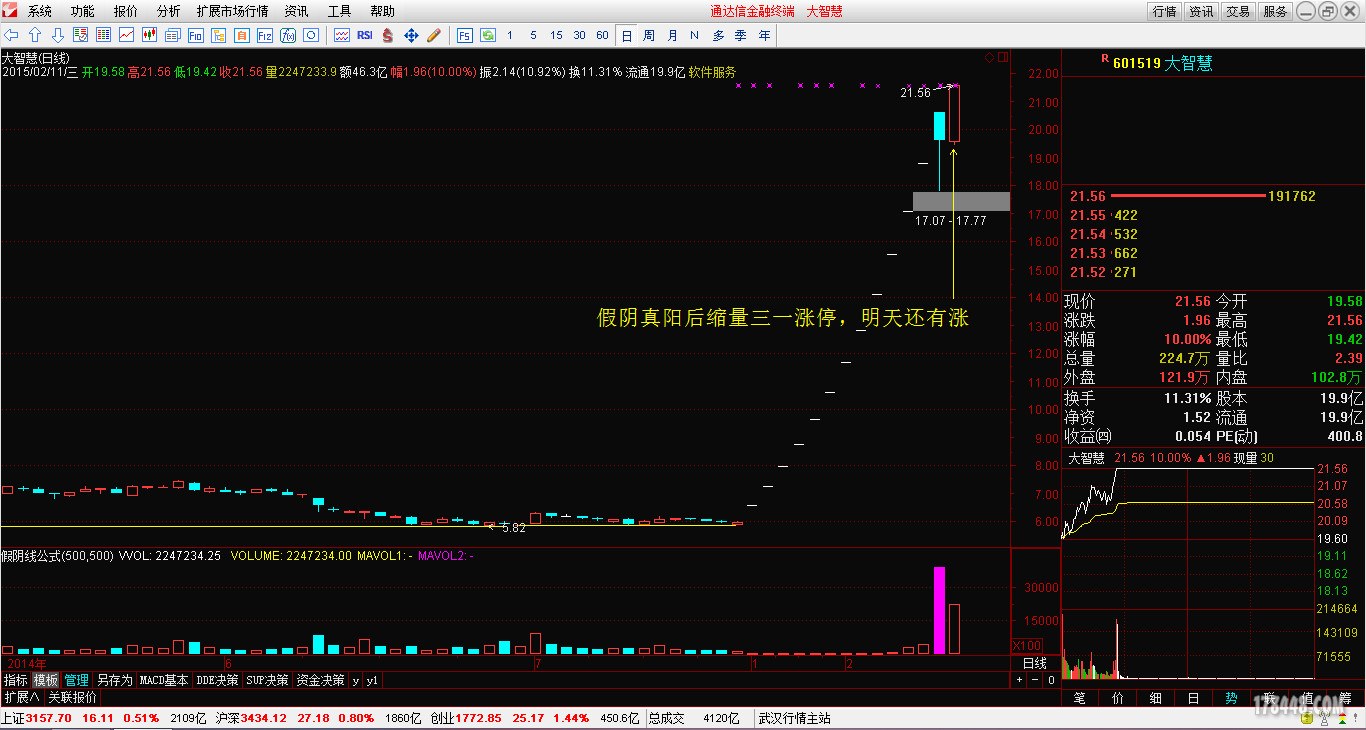Select the 资金决策 template

pos(320,680)
